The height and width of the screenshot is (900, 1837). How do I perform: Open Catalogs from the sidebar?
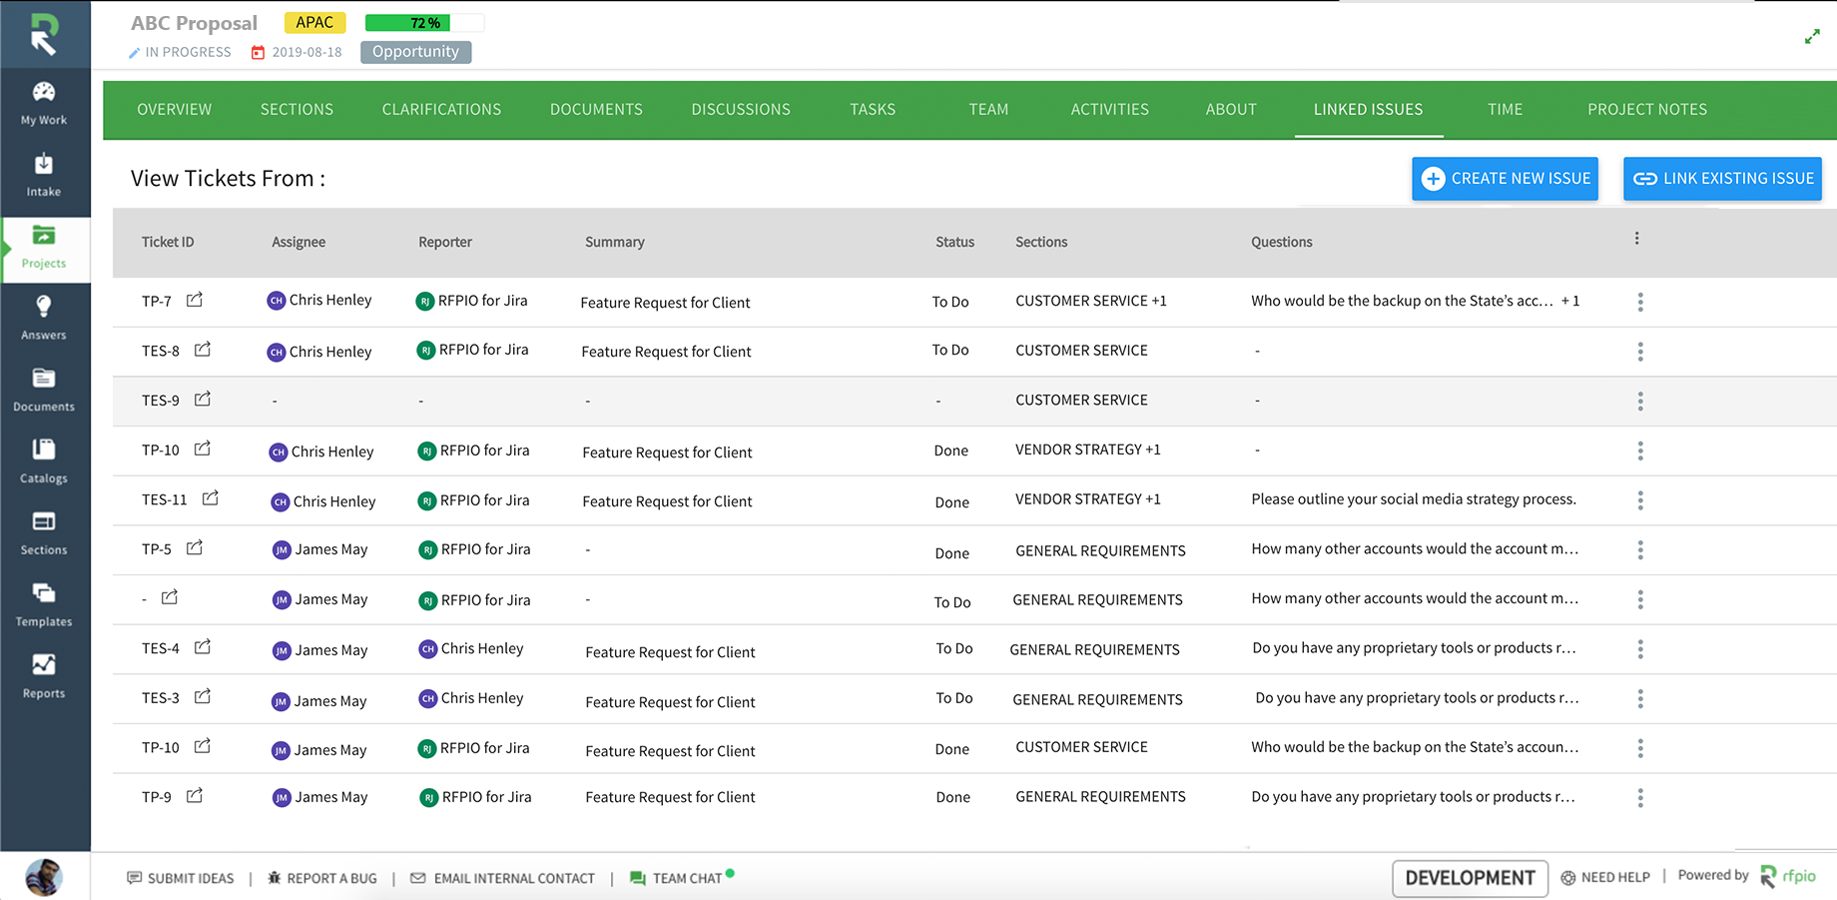pyautogui.click(x=44, y=461)
